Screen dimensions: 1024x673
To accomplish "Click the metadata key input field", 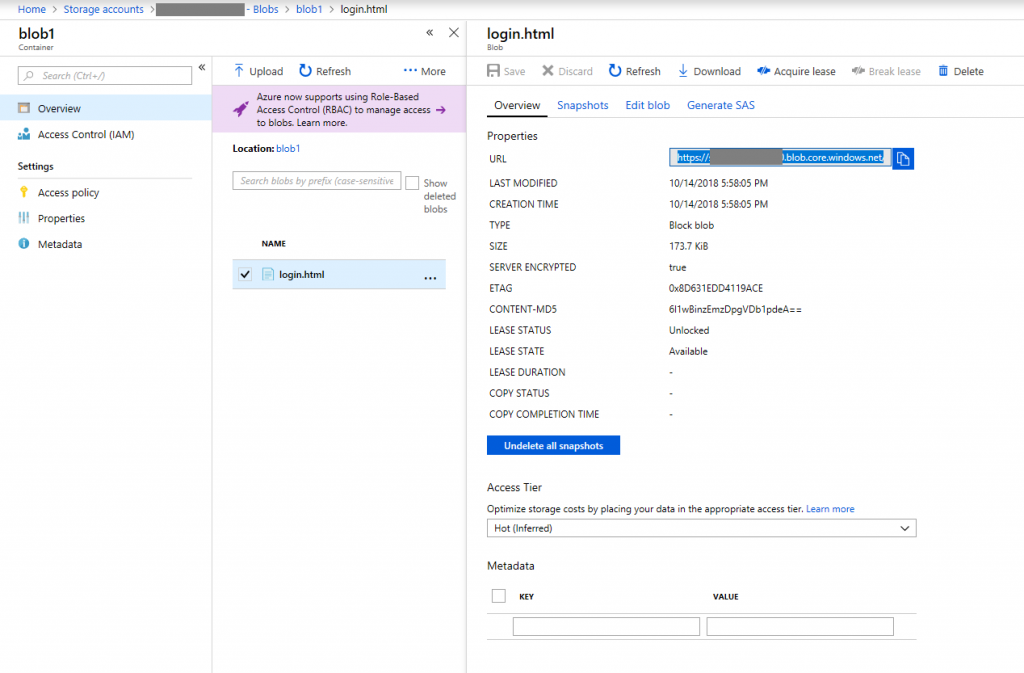I will (x=606, y=627).
